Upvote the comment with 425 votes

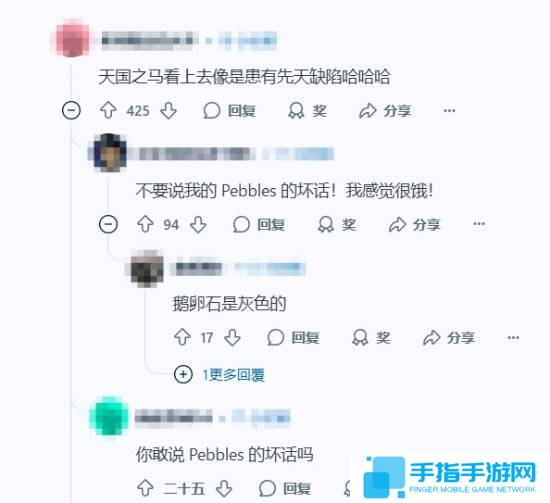tap(108, 110)
